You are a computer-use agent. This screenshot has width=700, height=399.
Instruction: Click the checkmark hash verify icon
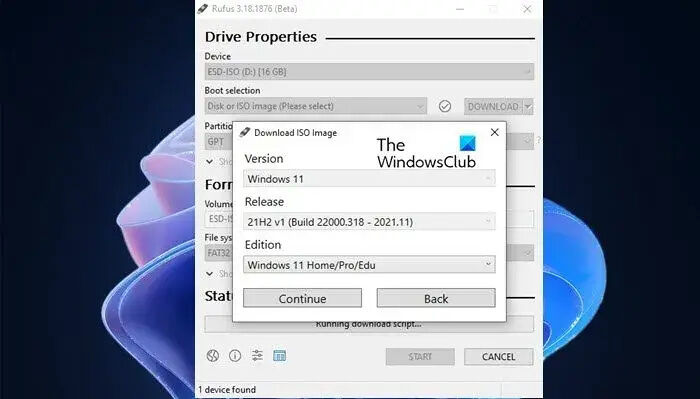point(445,106)
